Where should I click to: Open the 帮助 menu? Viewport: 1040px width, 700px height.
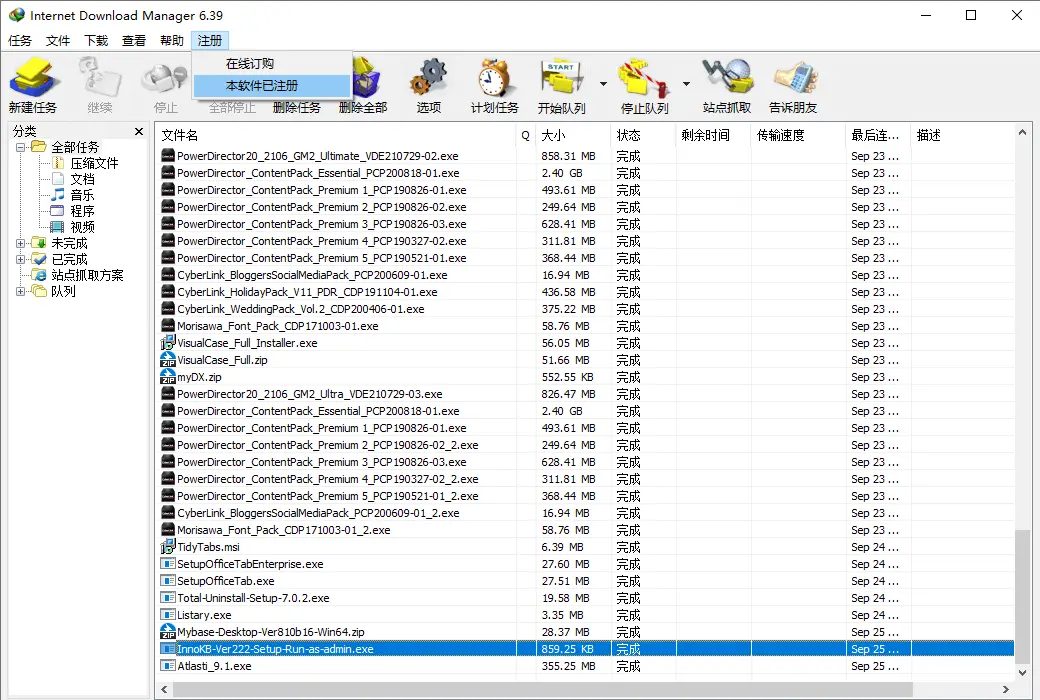click(x=172, y=40)
